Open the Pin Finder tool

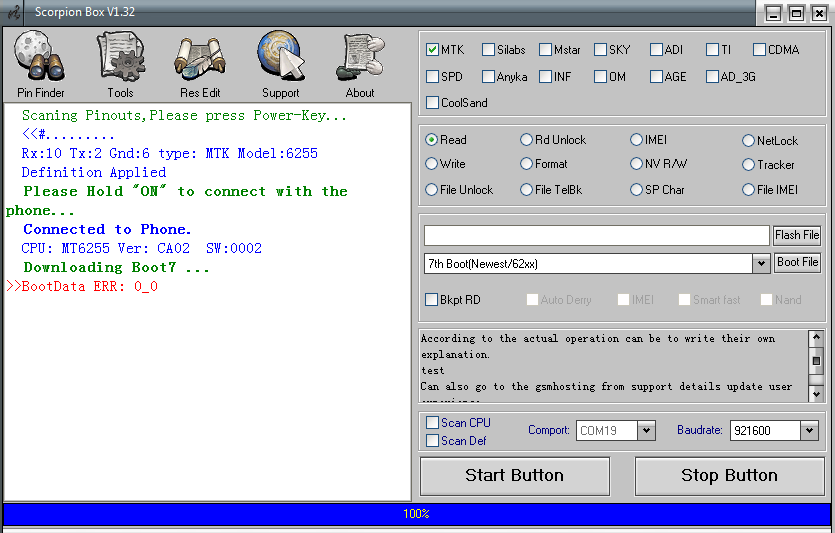pos(40,65)
